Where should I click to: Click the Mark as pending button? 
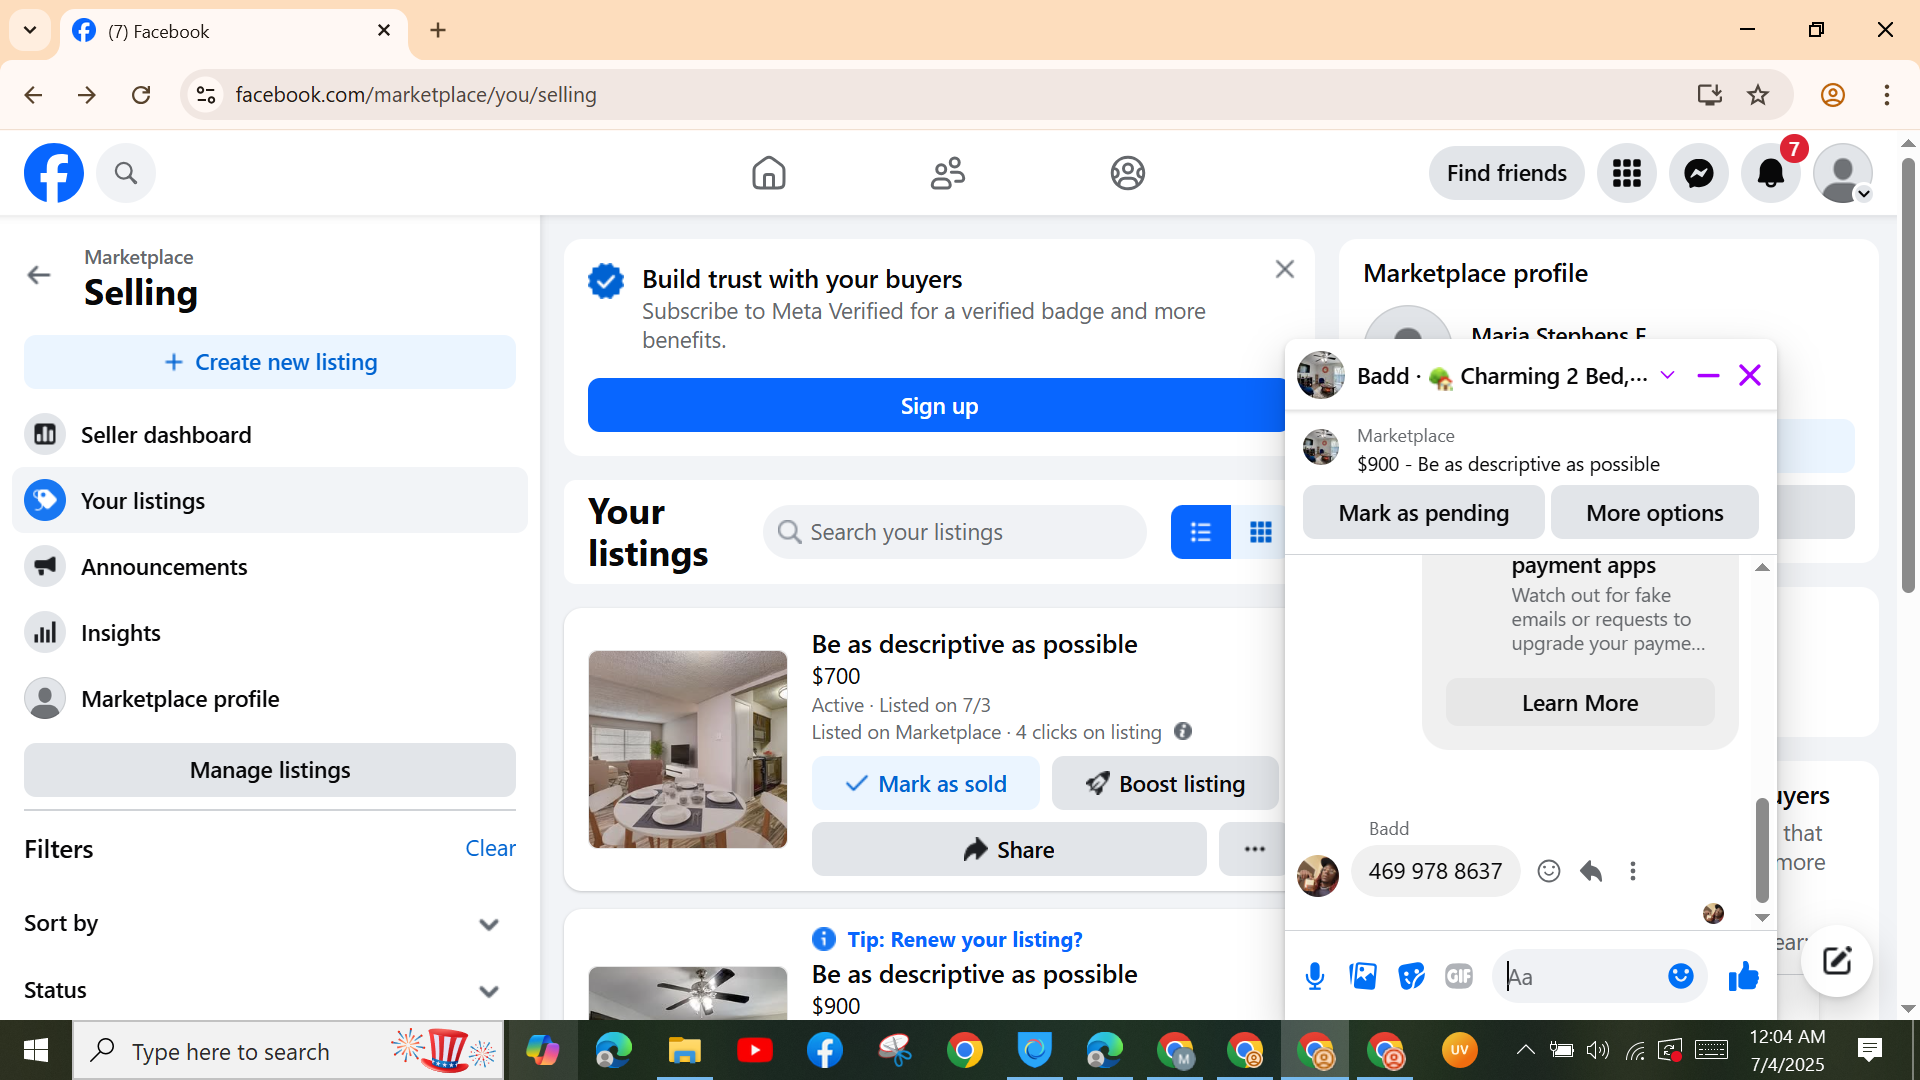(x=1423, y=513)
